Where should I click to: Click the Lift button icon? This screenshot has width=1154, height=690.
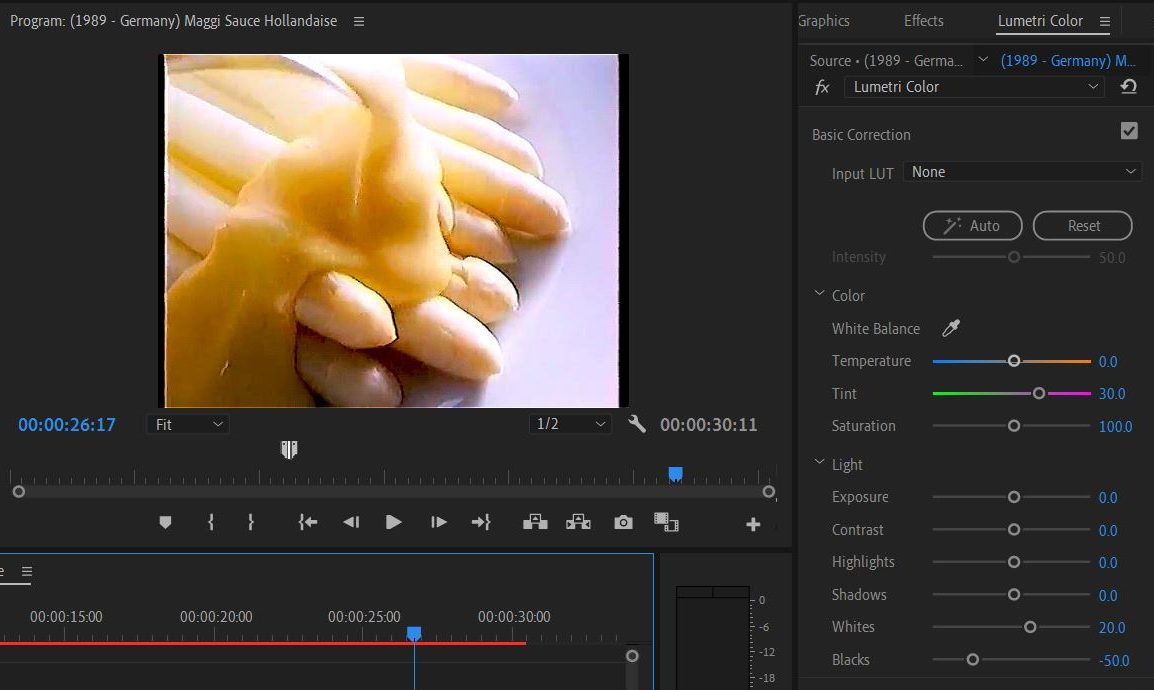535,522
